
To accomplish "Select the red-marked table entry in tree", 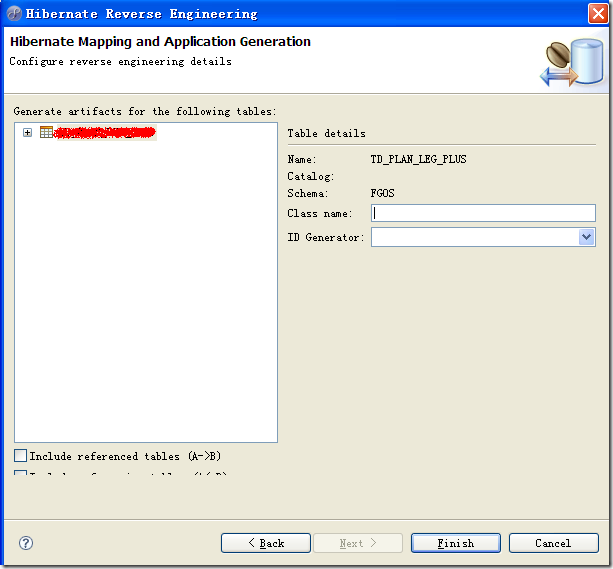I will [x=105, y=132].
